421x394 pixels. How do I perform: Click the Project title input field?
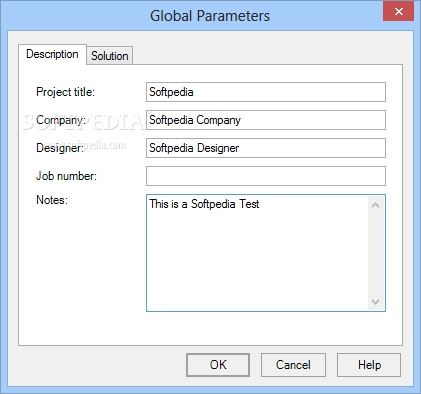(x=266, y=92)
